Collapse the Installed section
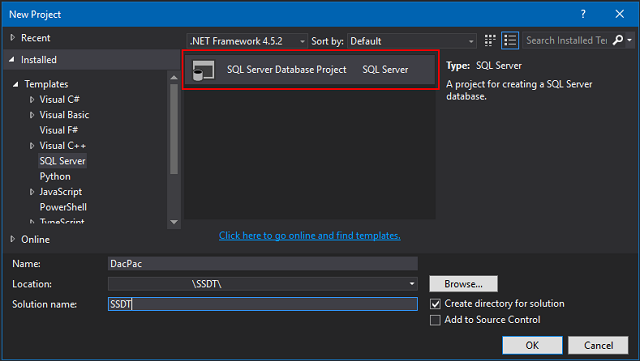This screenshot has height=361, width=640. point(12,60)
